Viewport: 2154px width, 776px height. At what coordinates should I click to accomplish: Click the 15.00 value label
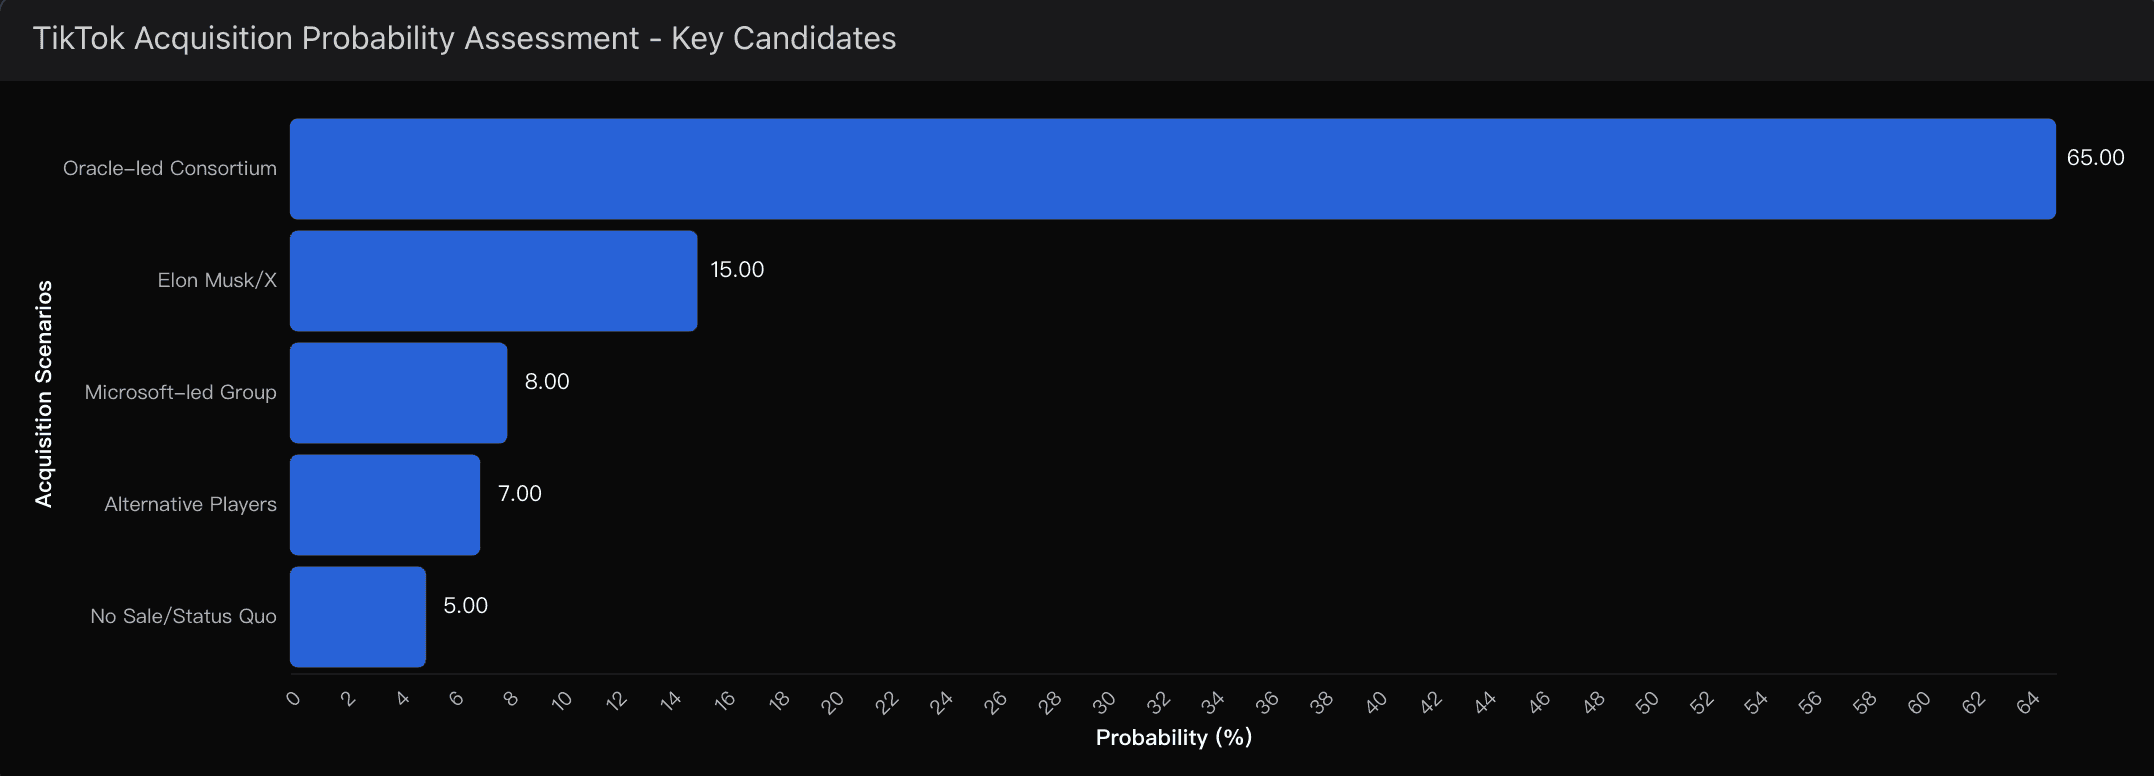pyautogui.click(x=737, y=270)
